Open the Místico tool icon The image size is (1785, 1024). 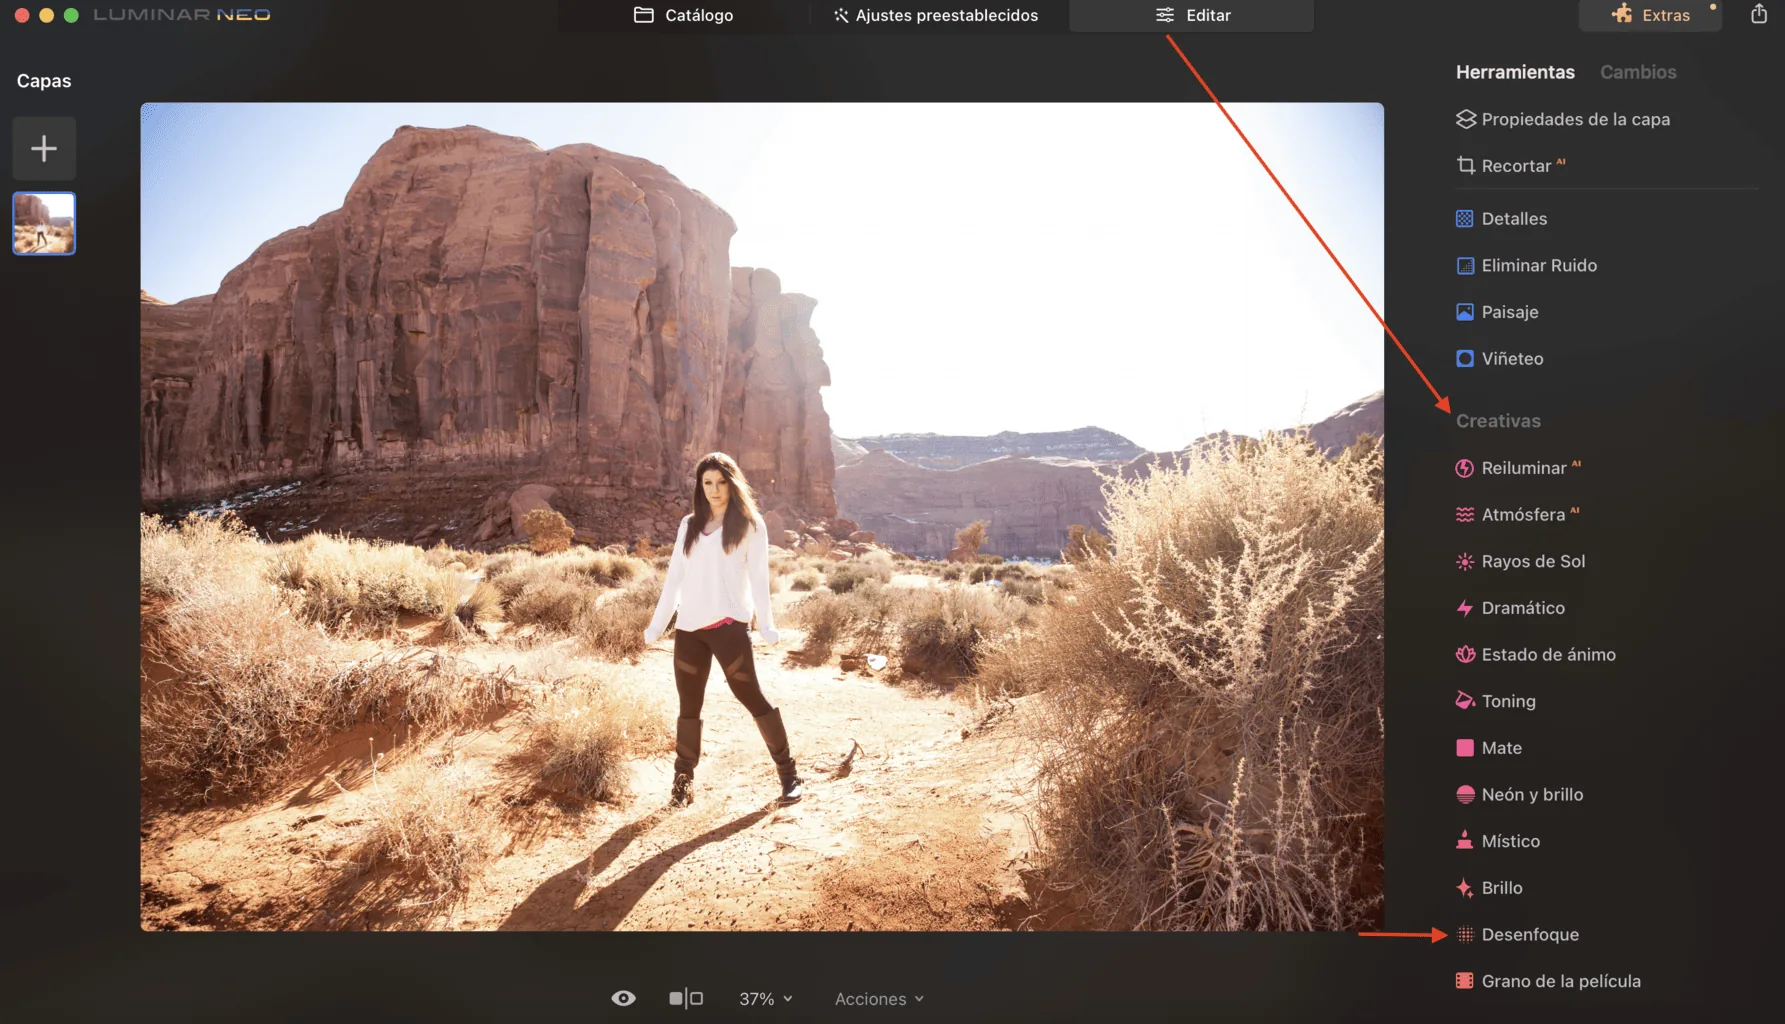click(x=1465, y=841)
